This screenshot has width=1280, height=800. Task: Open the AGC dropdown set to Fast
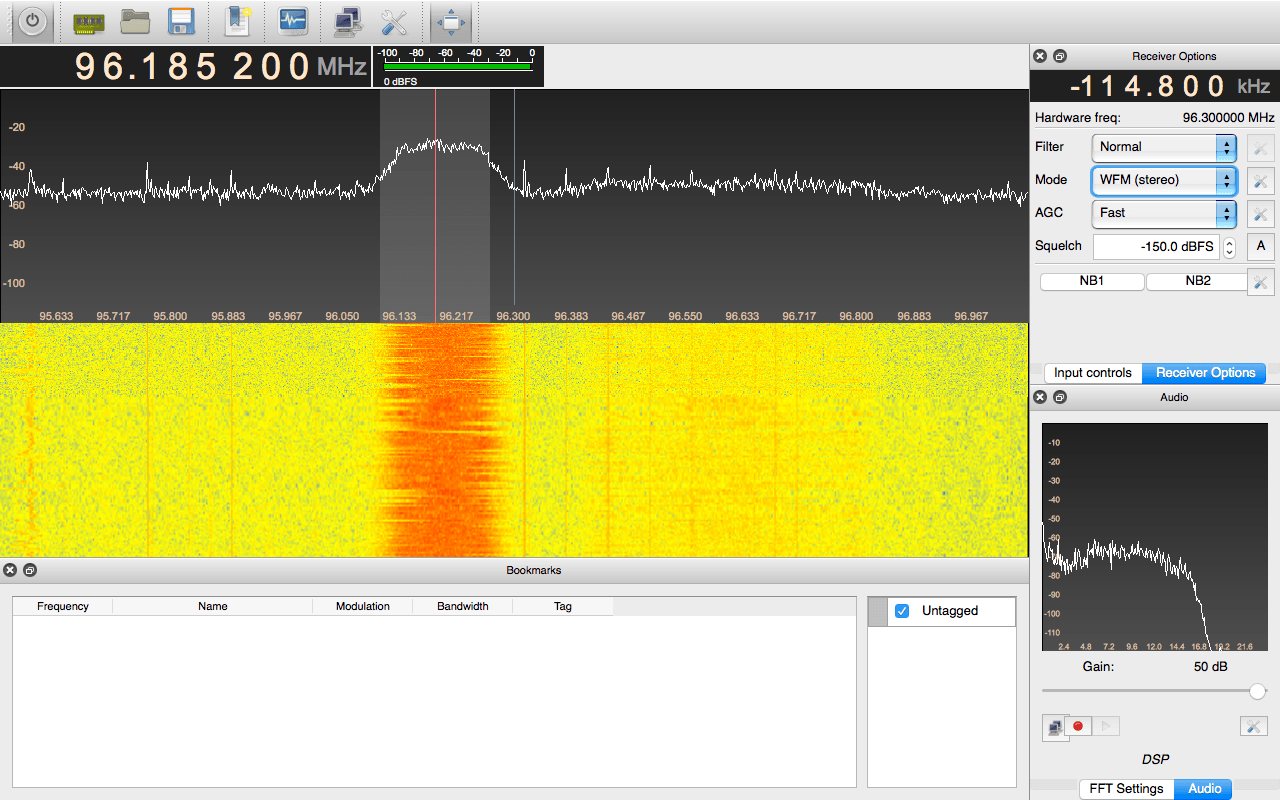(1164, 213)
